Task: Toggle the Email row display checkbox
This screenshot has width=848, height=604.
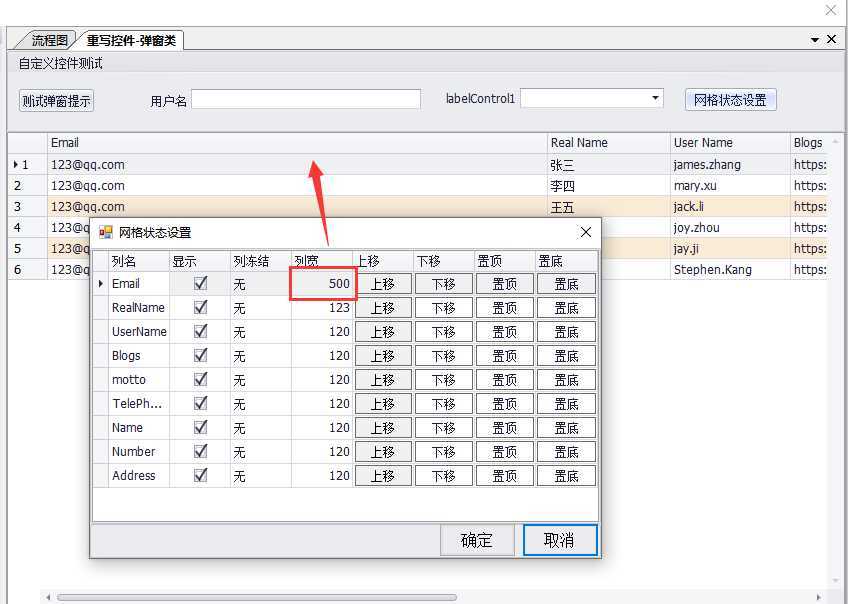Action: tap(201, 283)
